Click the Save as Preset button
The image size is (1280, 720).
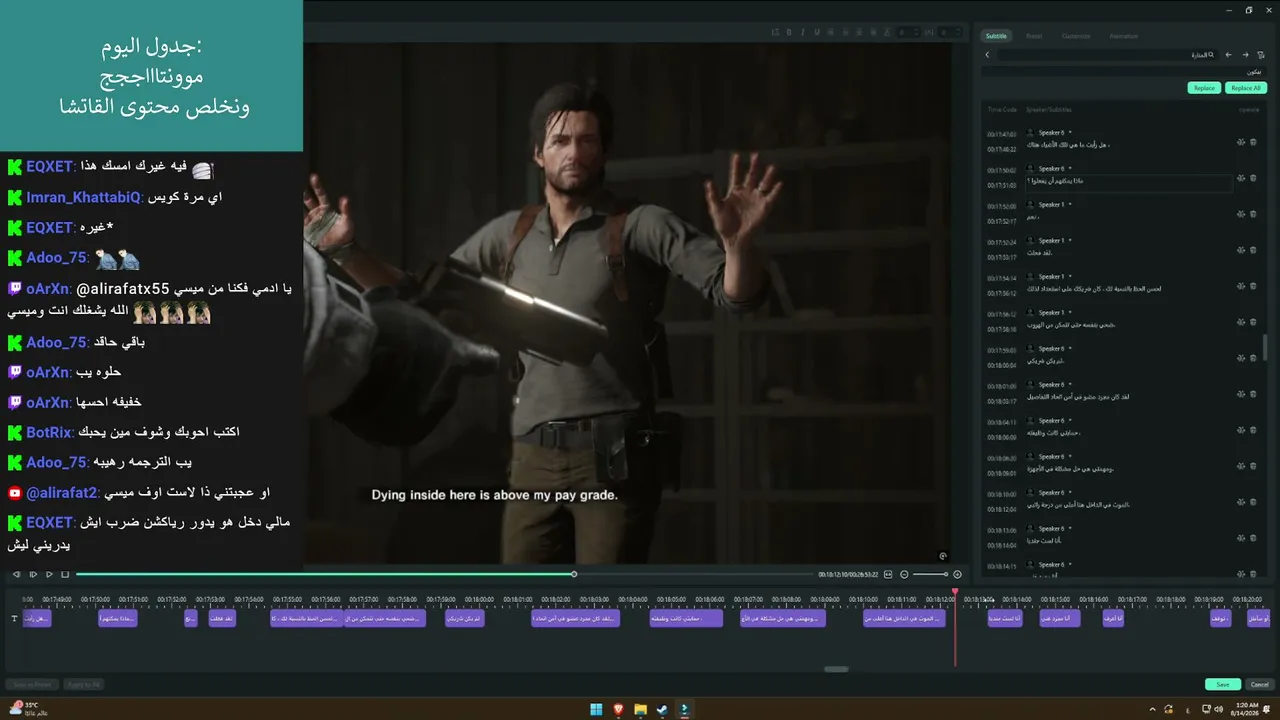32,684
